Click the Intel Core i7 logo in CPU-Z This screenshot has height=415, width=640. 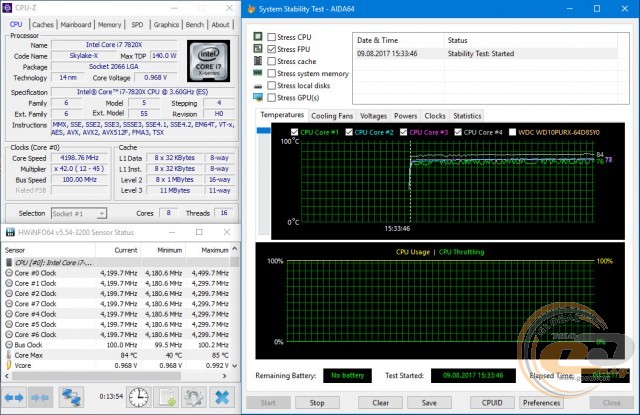[x=209, y=61]
